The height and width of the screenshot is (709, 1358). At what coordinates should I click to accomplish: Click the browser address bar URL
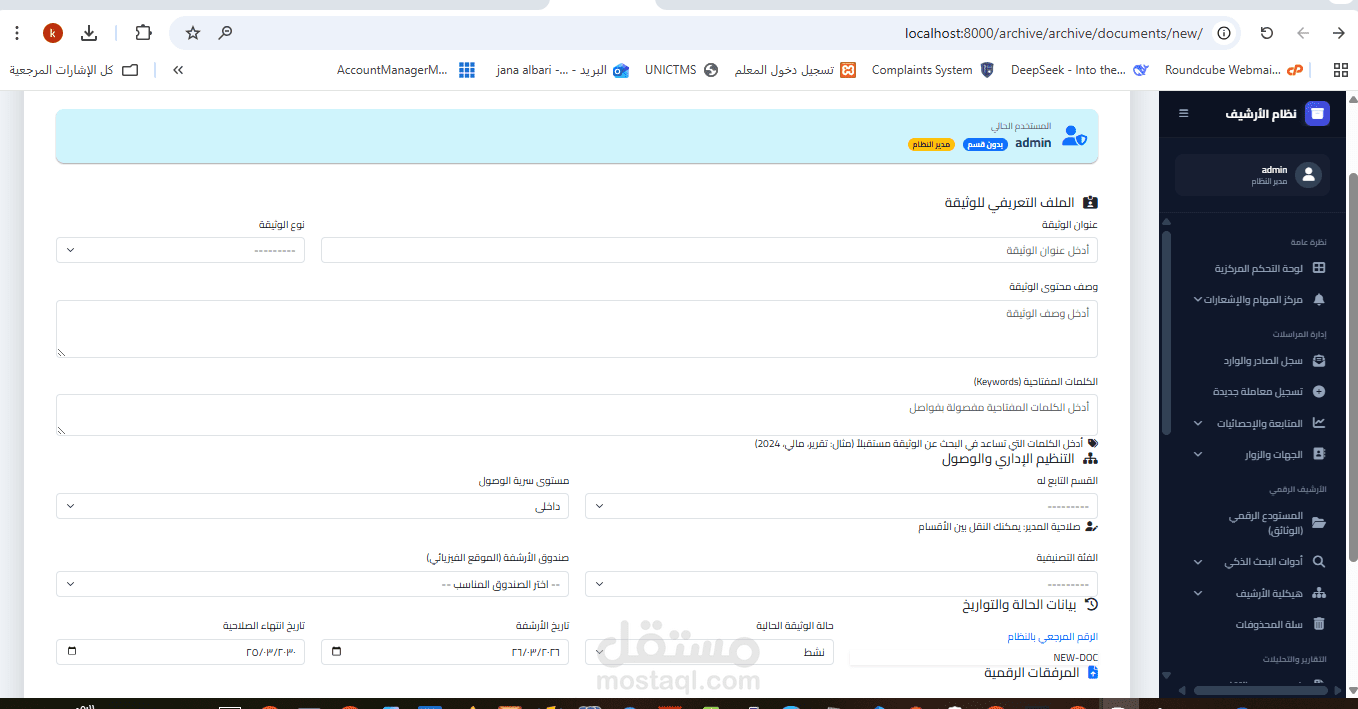pos(1053,33)
